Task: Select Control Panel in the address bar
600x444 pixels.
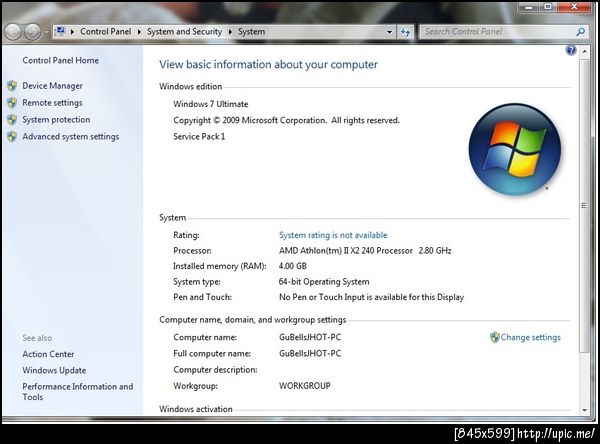Action: [105, 31]
